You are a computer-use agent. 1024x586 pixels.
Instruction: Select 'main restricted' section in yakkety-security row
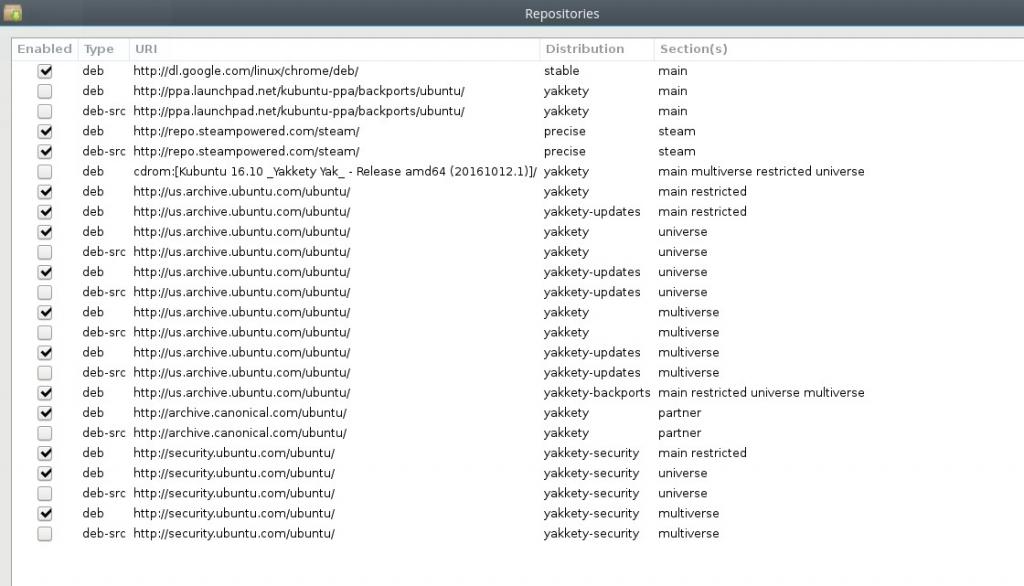(x=702, y=453)
